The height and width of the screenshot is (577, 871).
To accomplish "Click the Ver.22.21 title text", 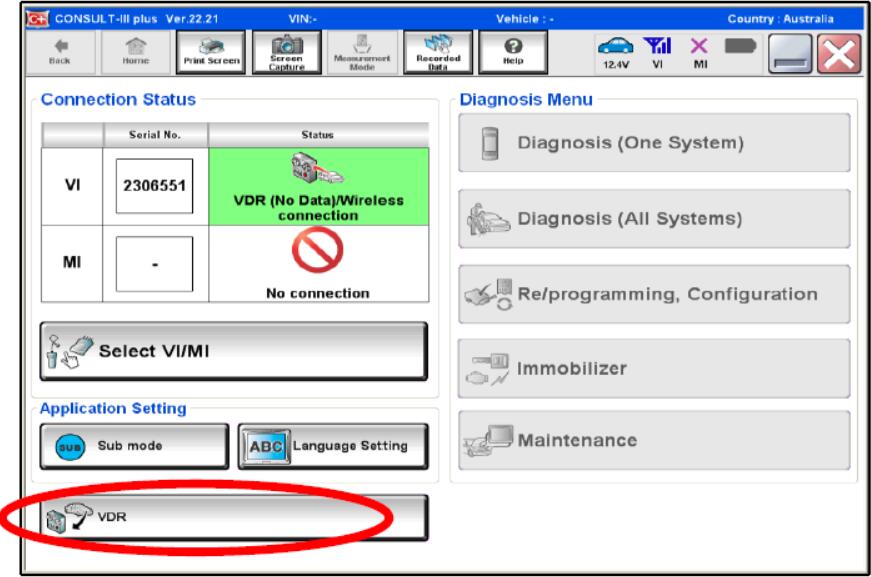I will pos(192,19).
